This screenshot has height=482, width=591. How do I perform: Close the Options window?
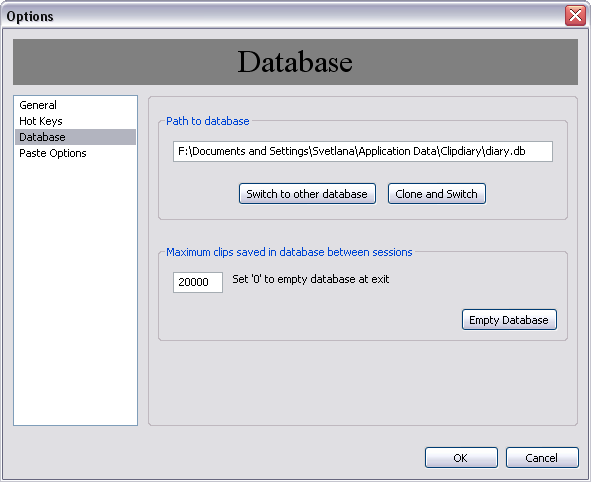575,15
